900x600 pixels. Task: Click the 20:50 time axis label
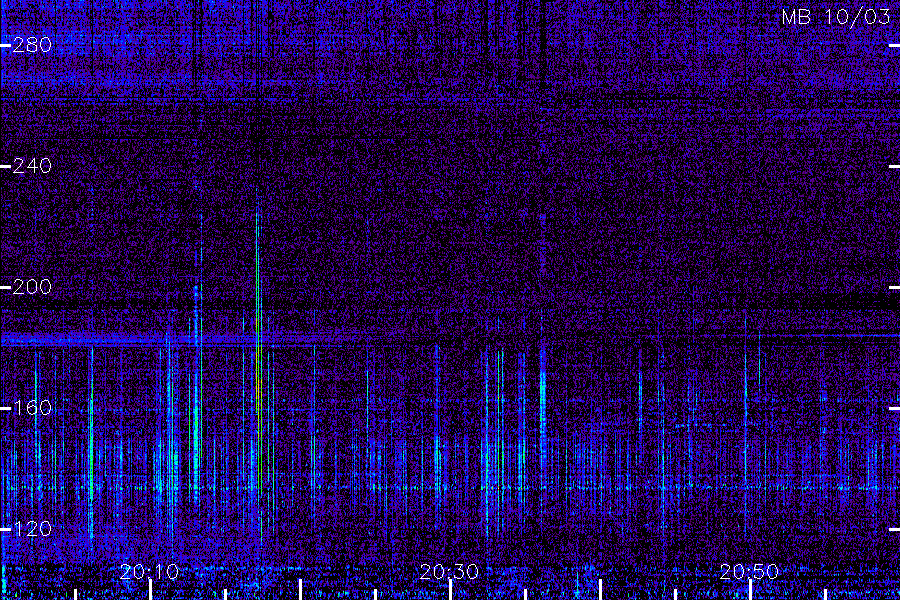[x=749, y=572]
